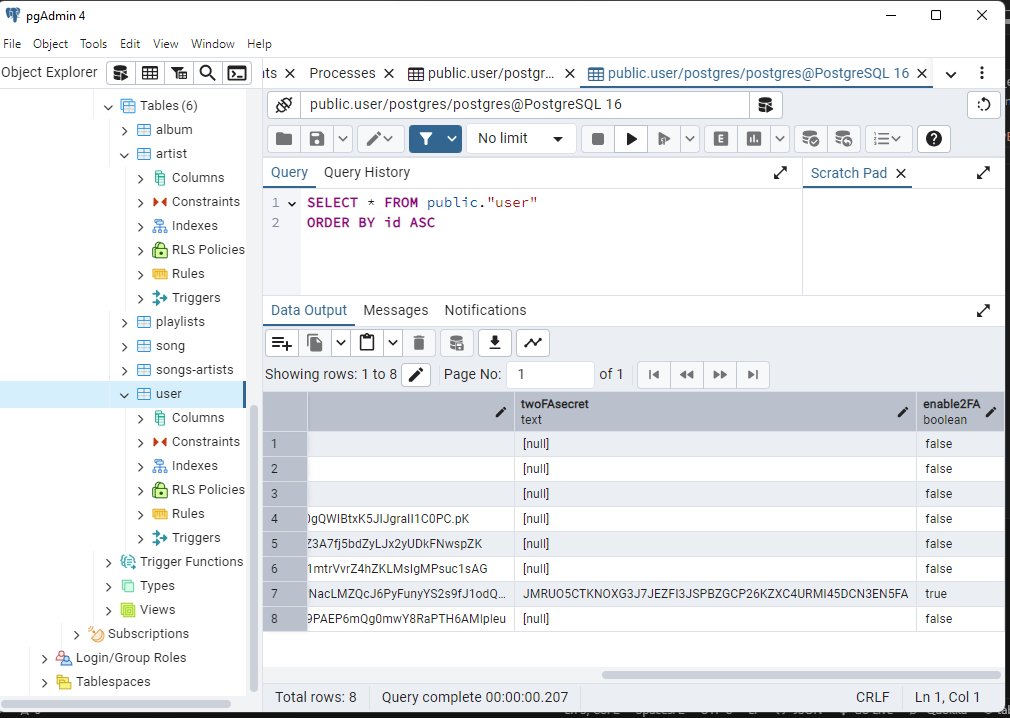1010x718 pixels.
Task: Open the vertical ellipsis more options menu
Action: (x=982, y=73)
